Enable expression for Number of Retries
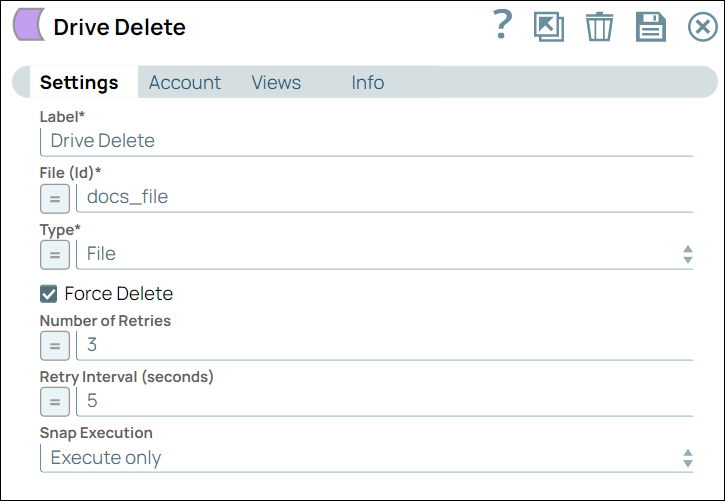The width and height of the screenshot is (725, 501). (54, 346)
